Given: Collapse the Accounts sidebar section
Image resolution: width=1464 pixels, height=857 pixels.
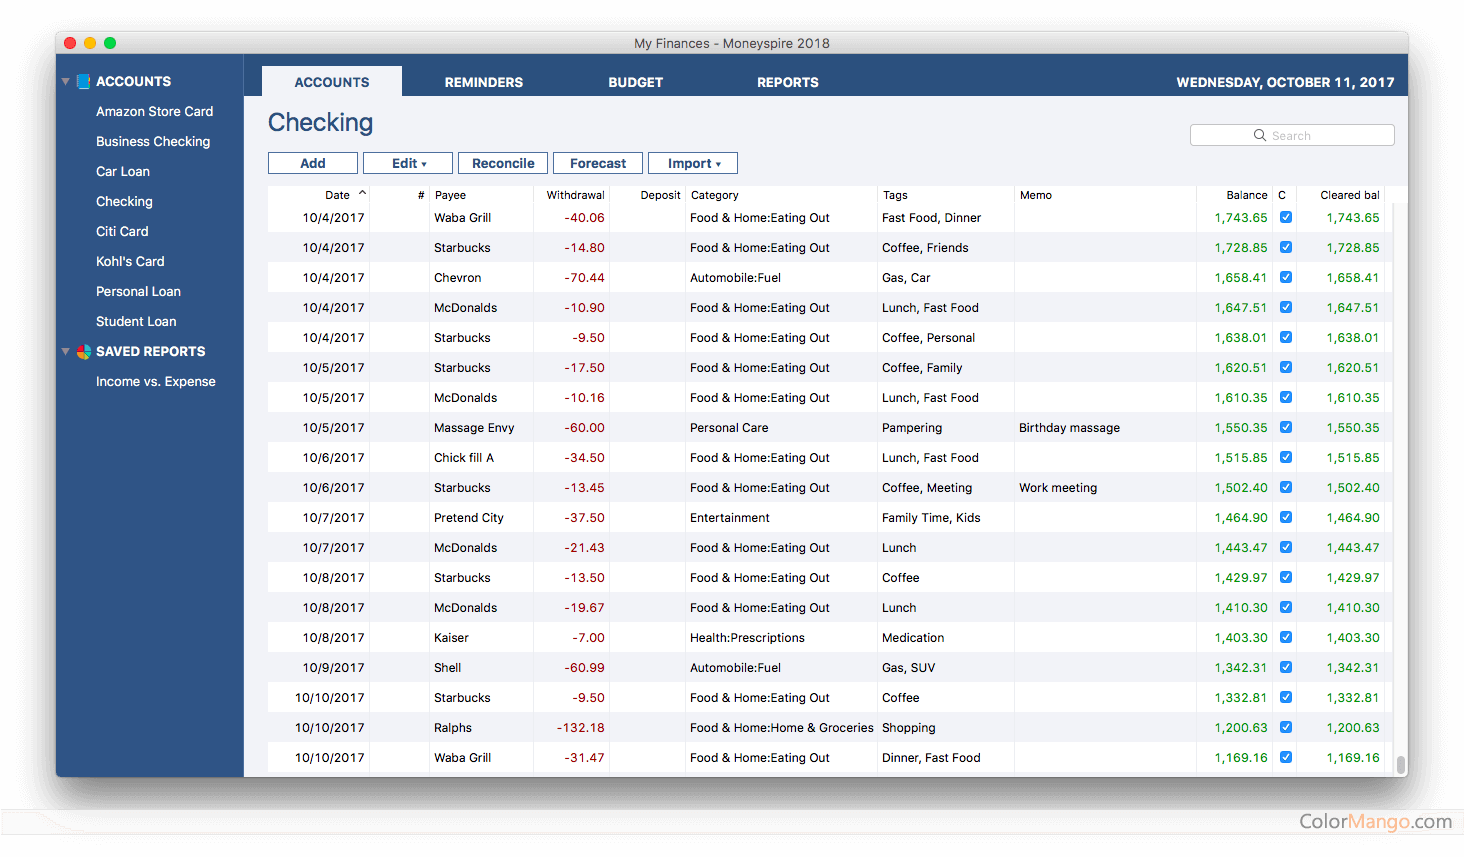Looking at the screenshot, I should 66,82.
